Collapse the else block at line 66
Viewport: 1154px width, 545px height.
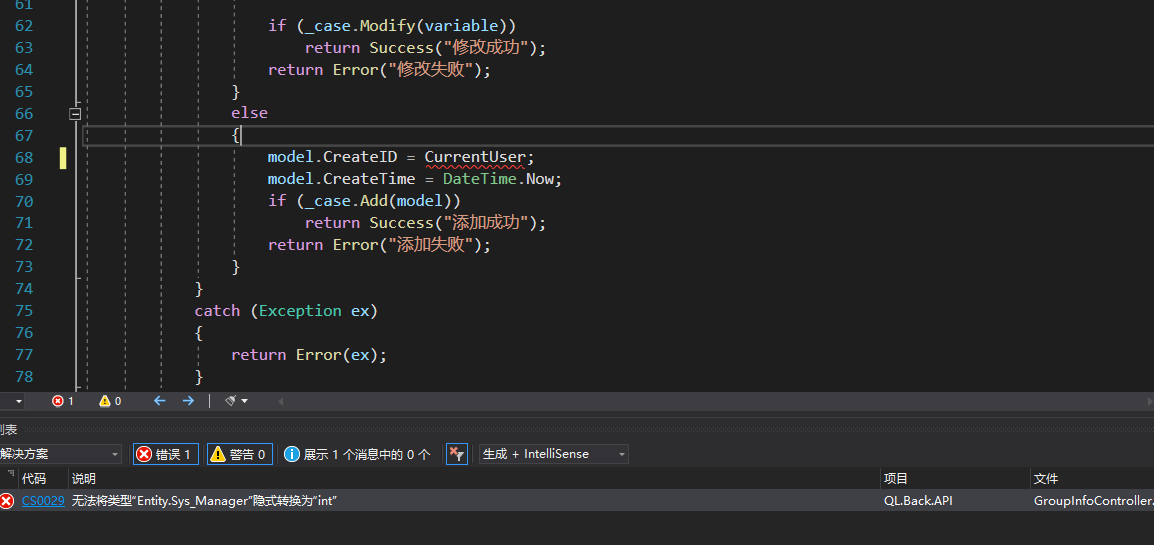(x=75, y=113)
